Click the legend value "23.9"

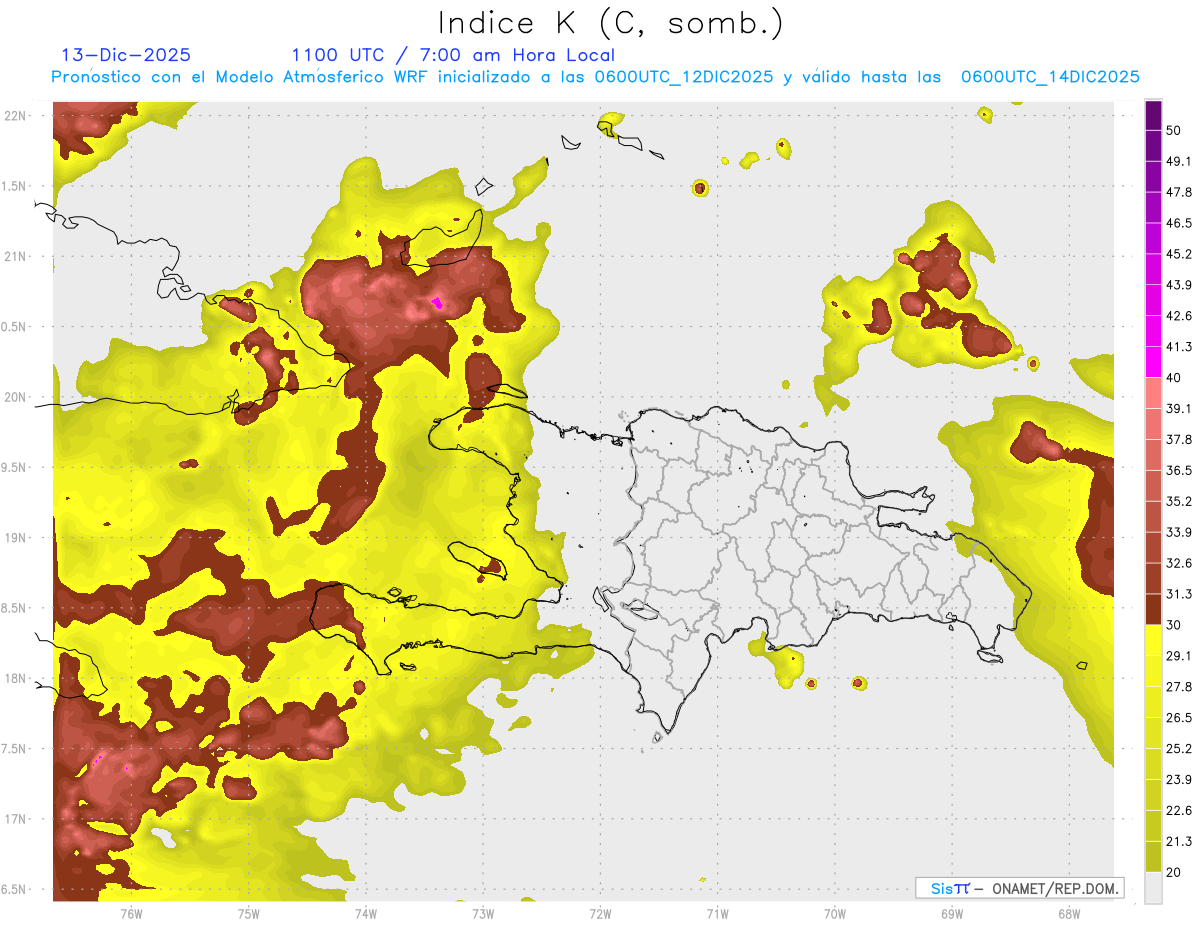click(1180, 780)
